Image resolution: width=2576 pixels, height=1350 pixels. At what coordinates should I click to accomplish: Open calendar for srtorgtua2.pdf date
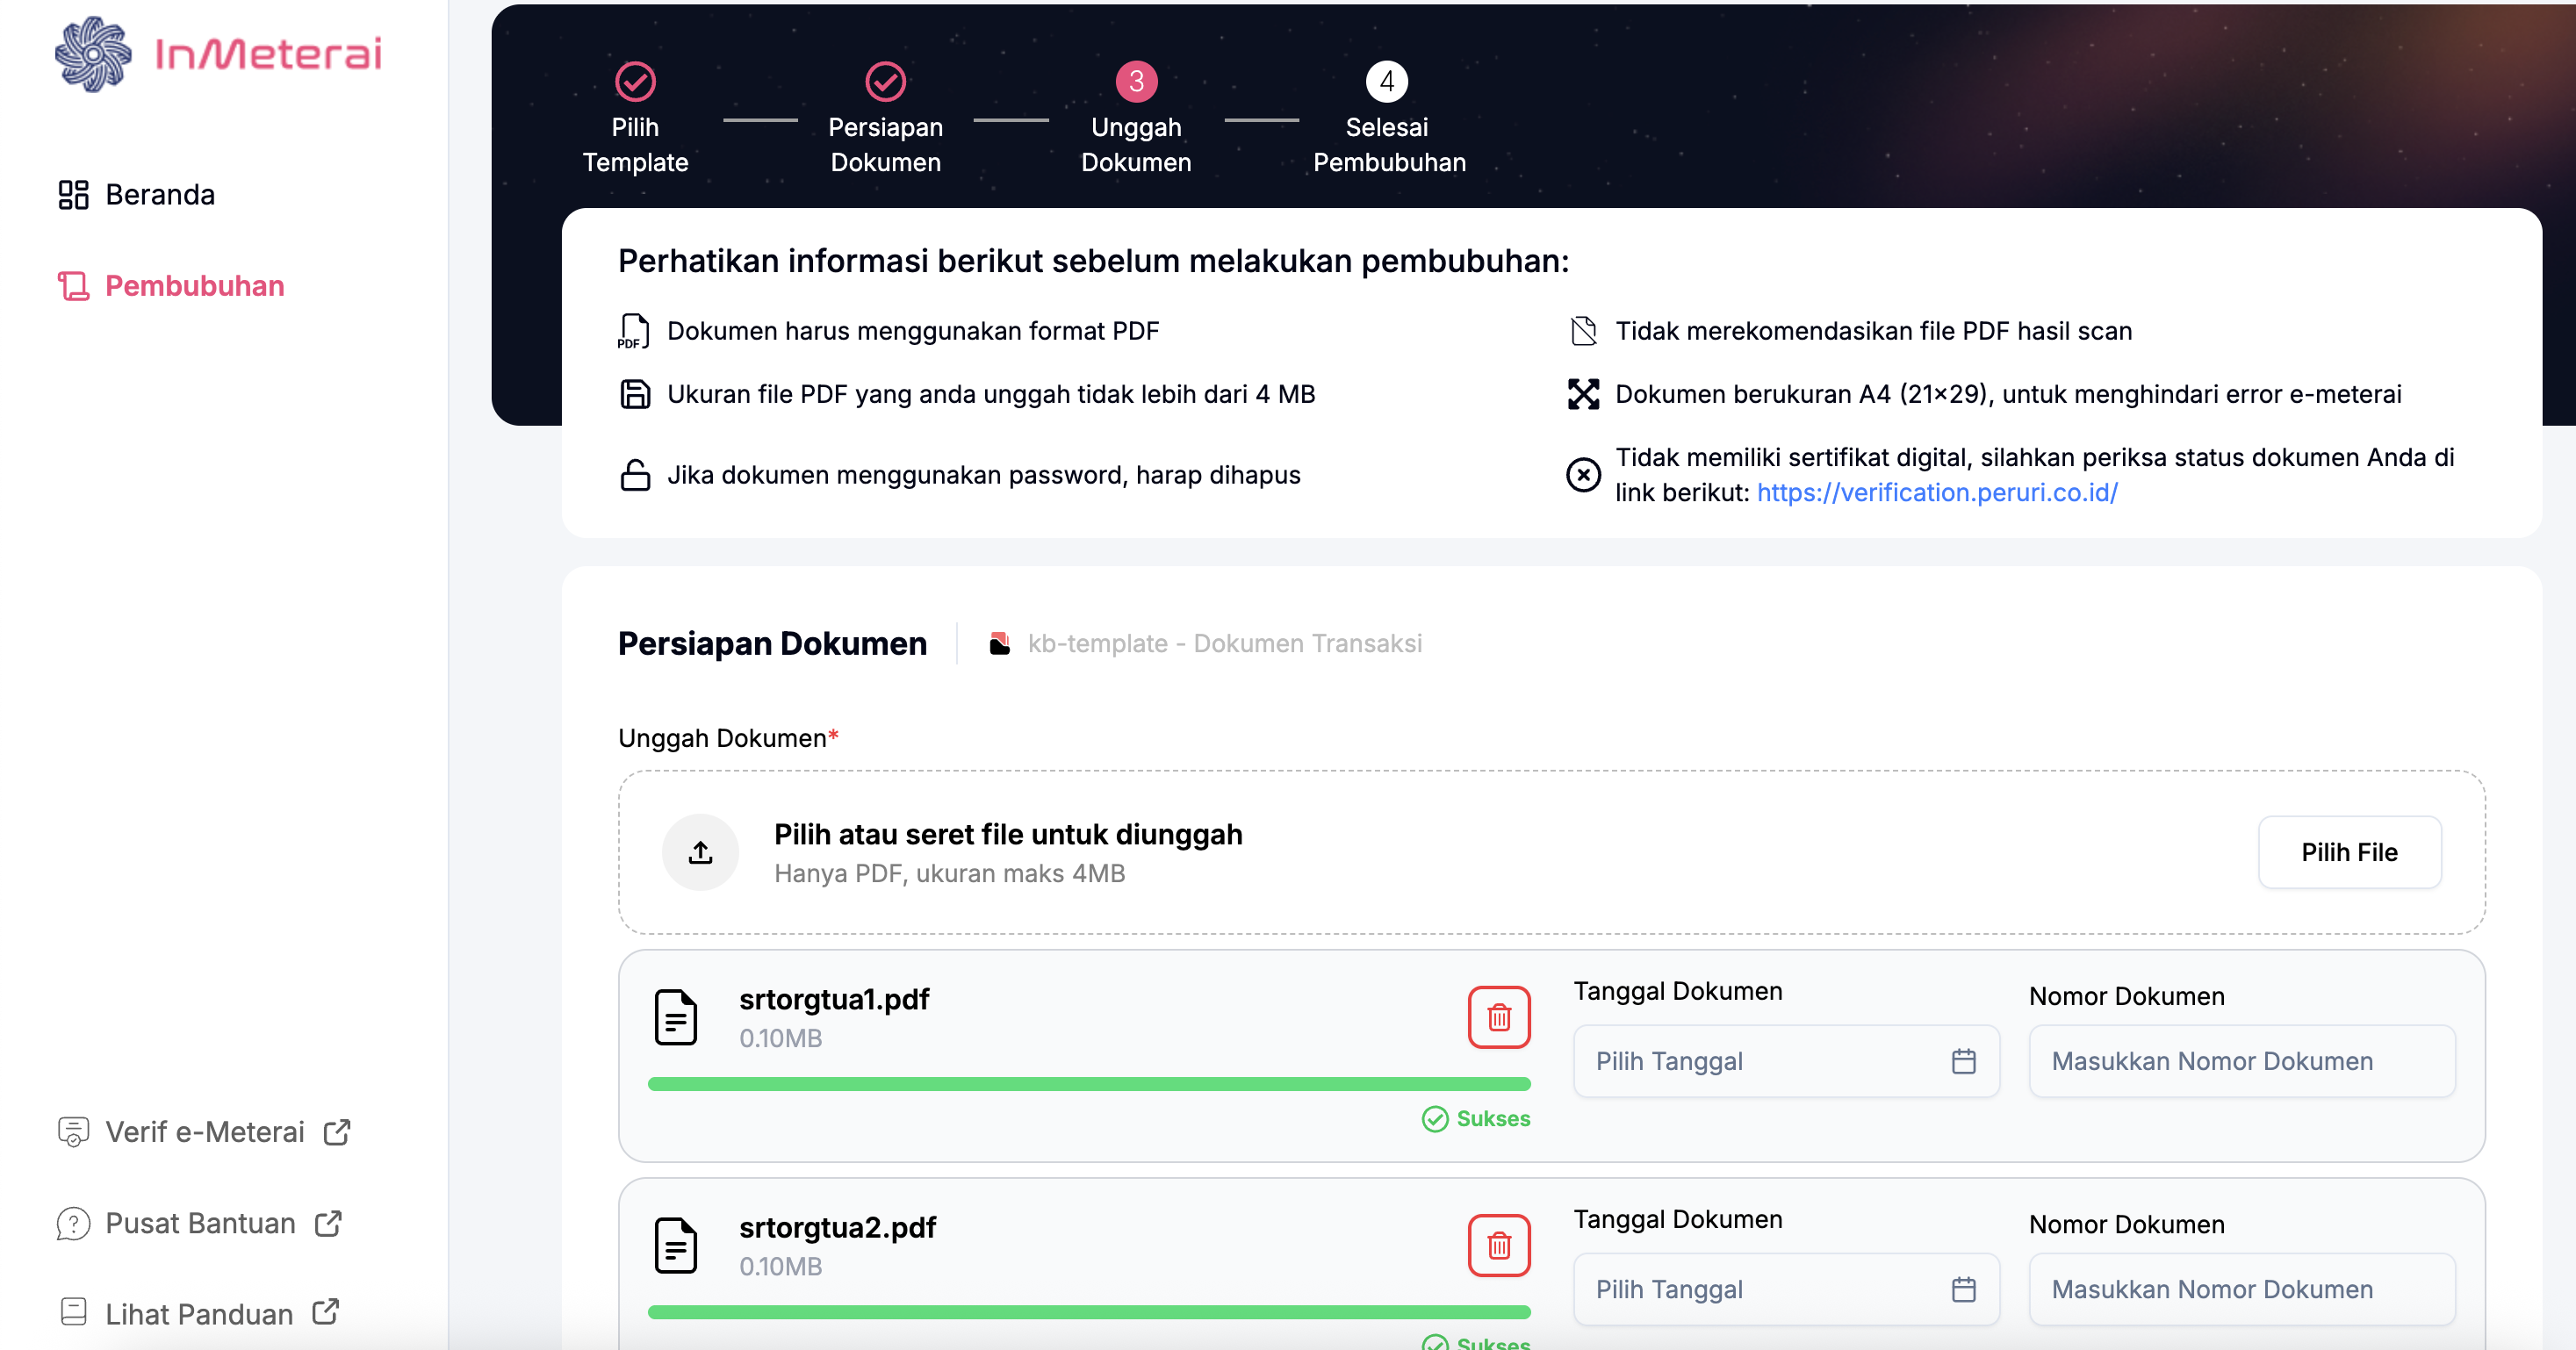tap(1963, 1289)
